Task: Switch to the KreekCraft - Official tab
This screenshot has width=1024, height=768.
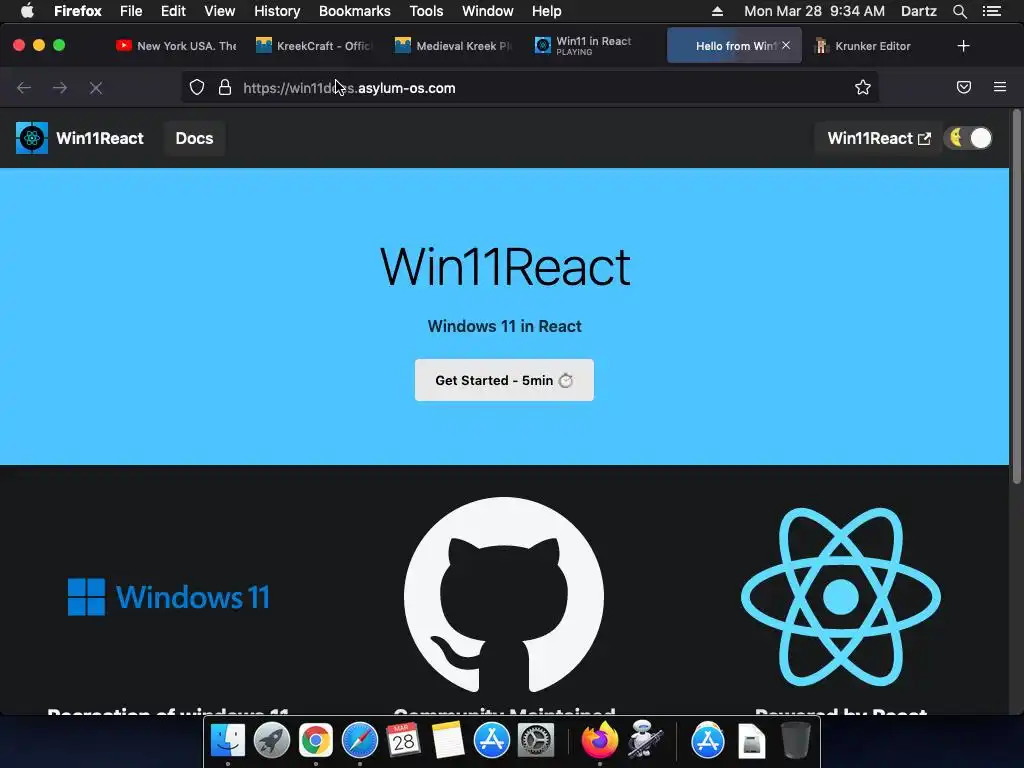Action: pyautogui.click(x=313, y=46)
